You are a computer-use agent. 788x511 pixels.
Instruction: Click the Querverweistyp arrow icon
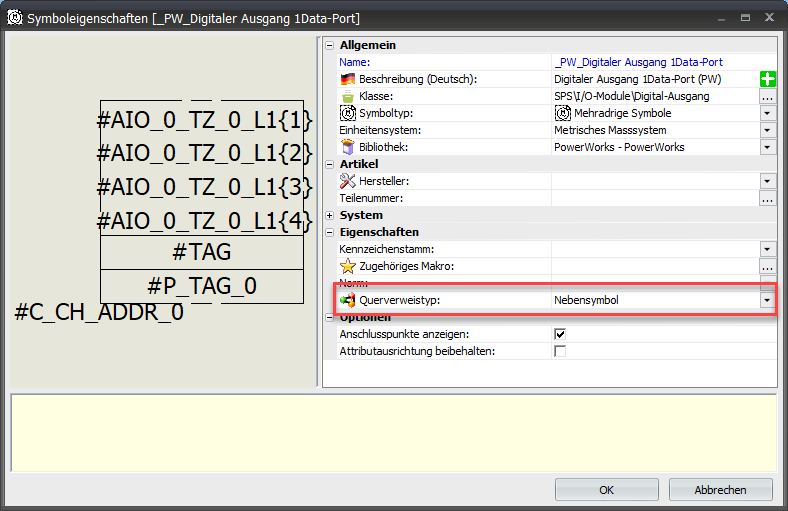(x=348, y=300)
